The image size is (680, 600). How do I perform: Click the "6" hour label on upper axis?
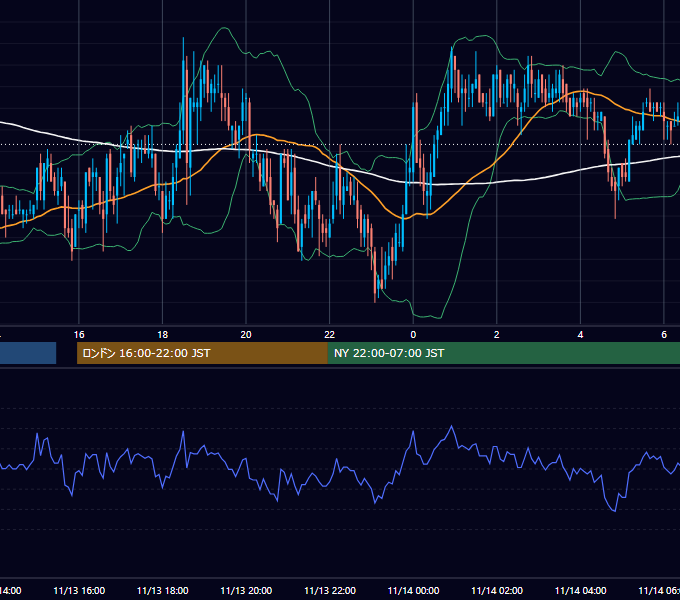tap(664, 335)
